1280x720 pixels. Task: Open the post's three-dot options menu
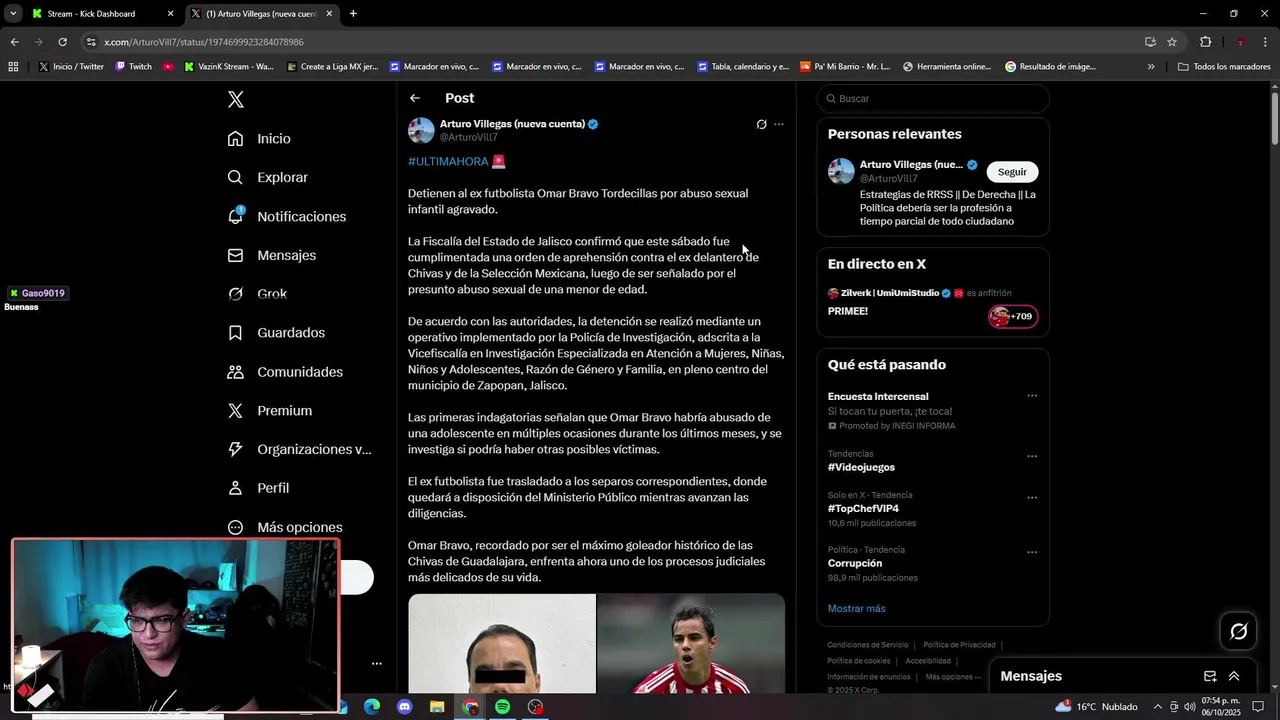click(779, 124)
